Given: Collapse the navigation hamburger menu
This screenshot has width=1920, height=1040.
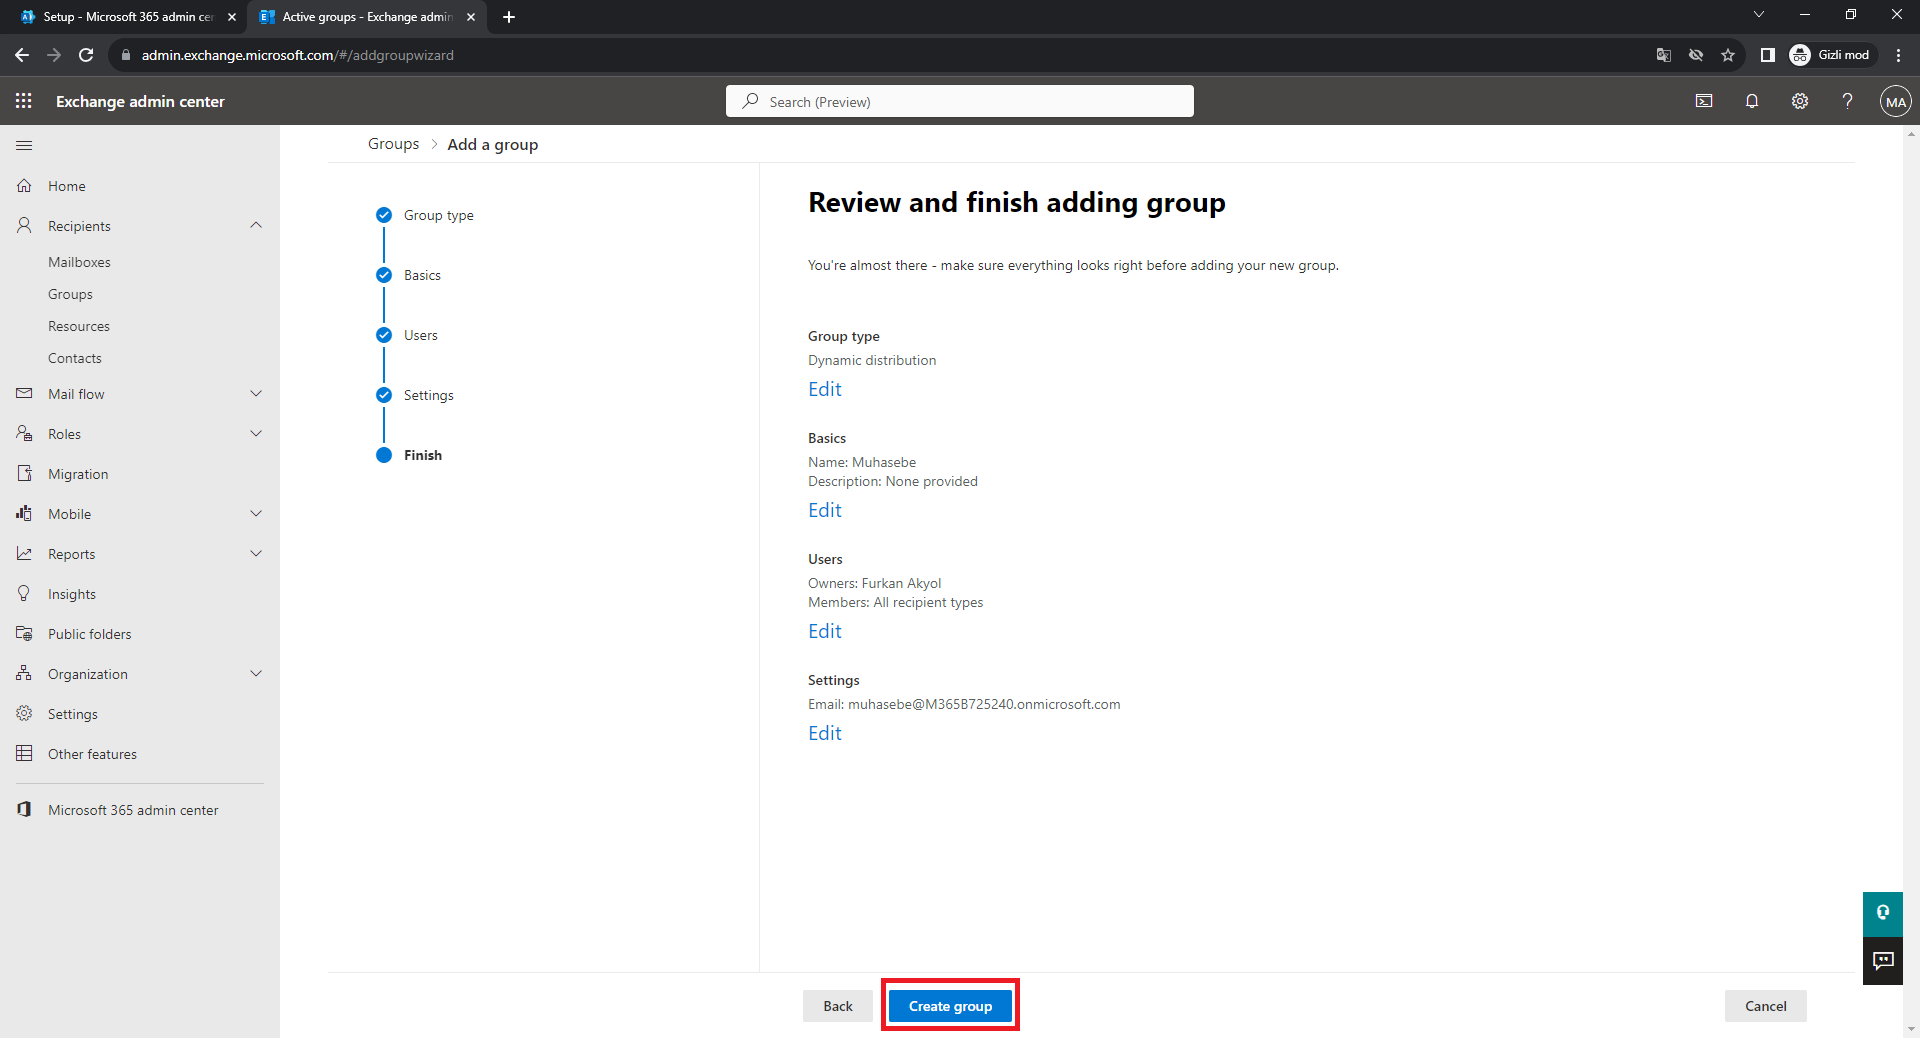Looking at the screenshot, I should click(x=24, y=146).
